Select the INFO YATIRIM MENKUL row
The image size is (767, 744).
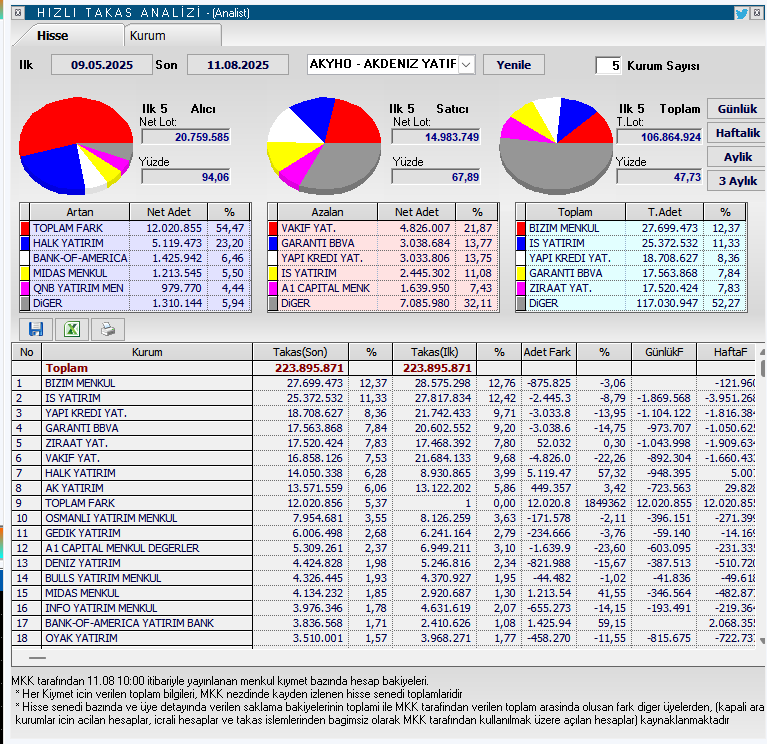[384, 608]
